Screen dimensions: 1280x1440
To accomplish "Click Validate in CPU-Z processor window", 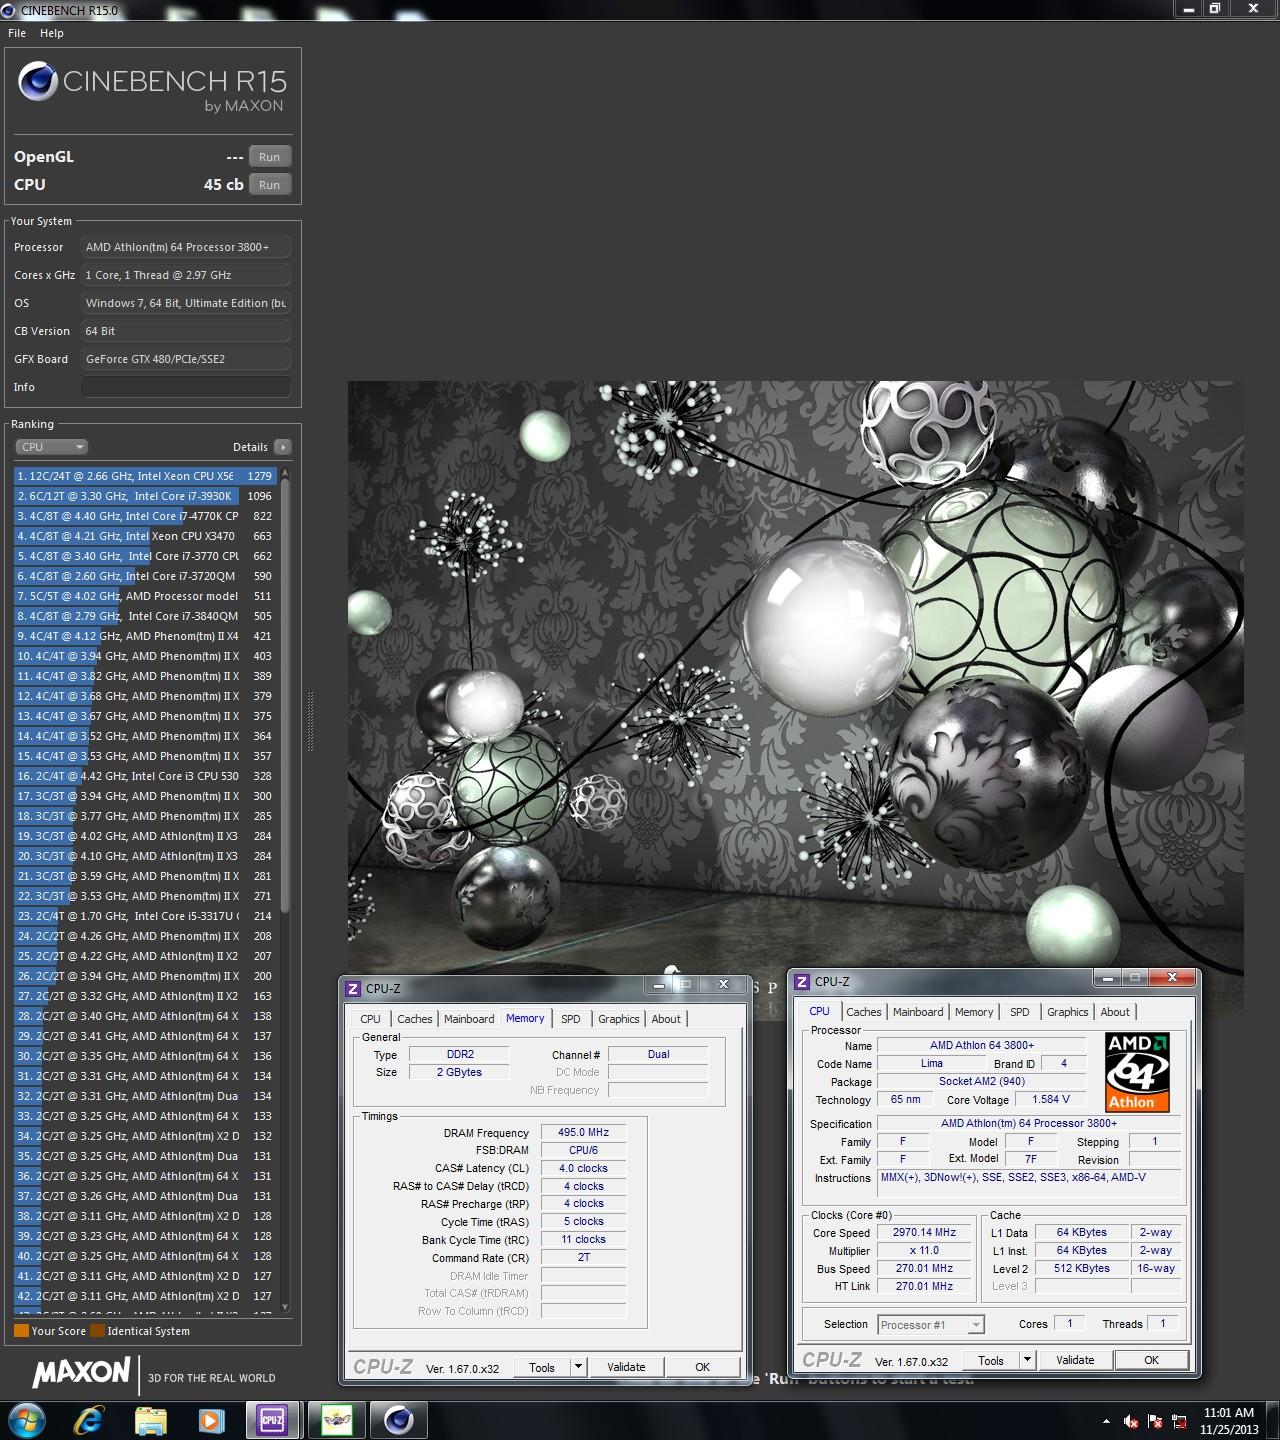I will 1075,1360.
